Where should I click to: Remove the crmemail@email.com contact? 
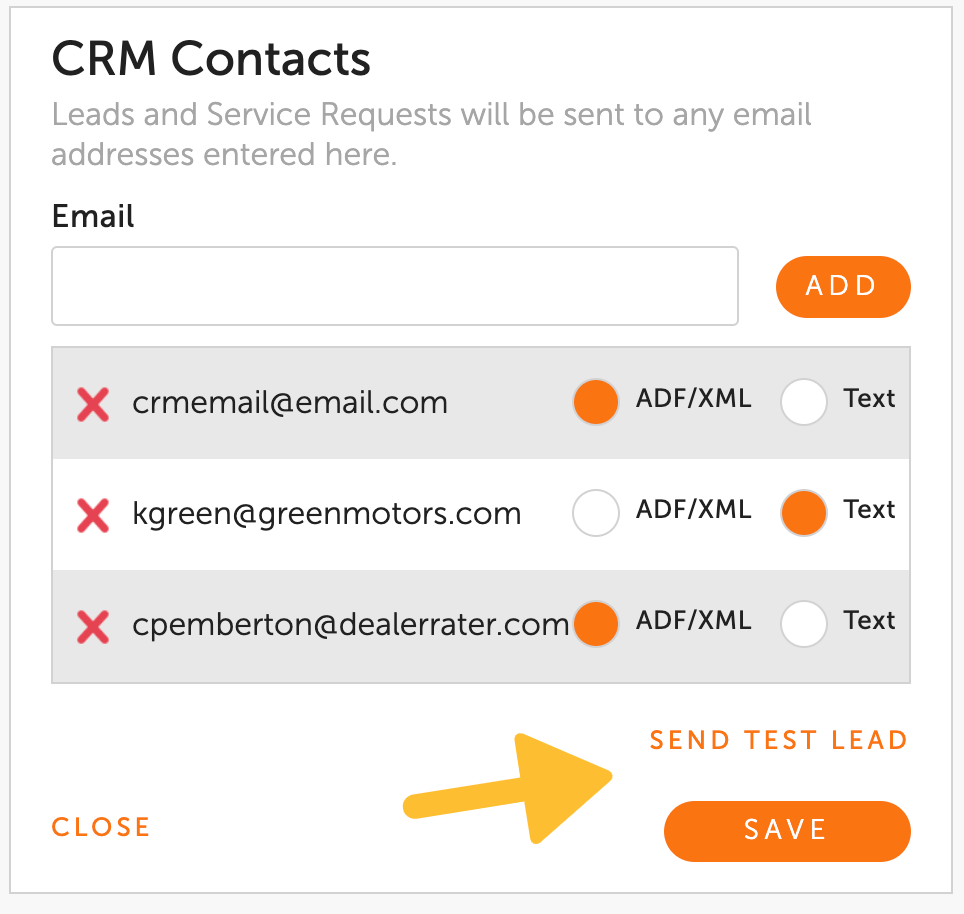[x=93, y=404]
